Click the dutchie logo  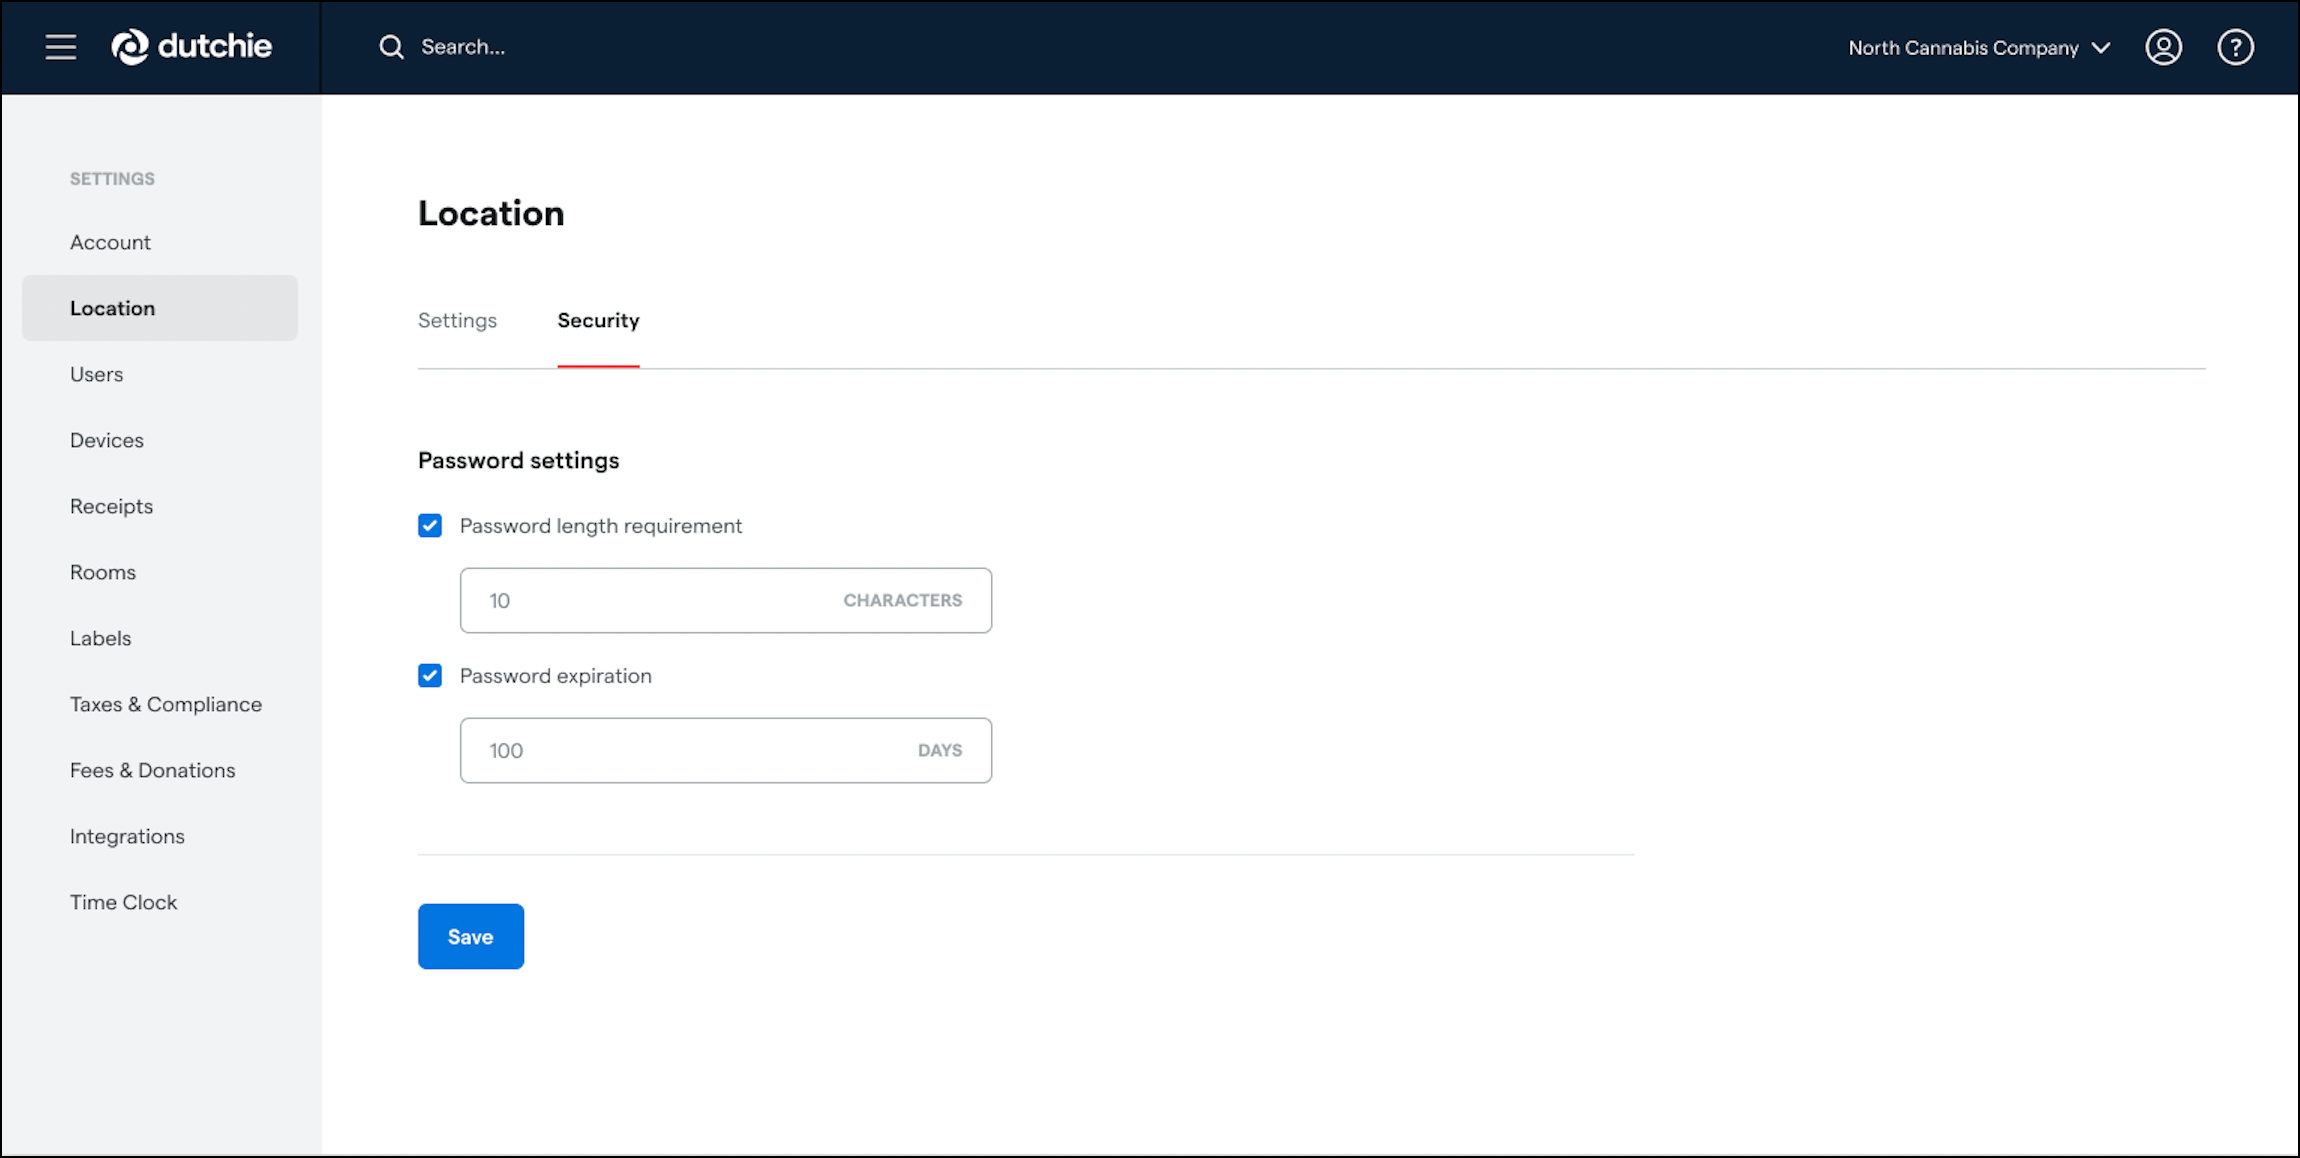coord(191,47)
